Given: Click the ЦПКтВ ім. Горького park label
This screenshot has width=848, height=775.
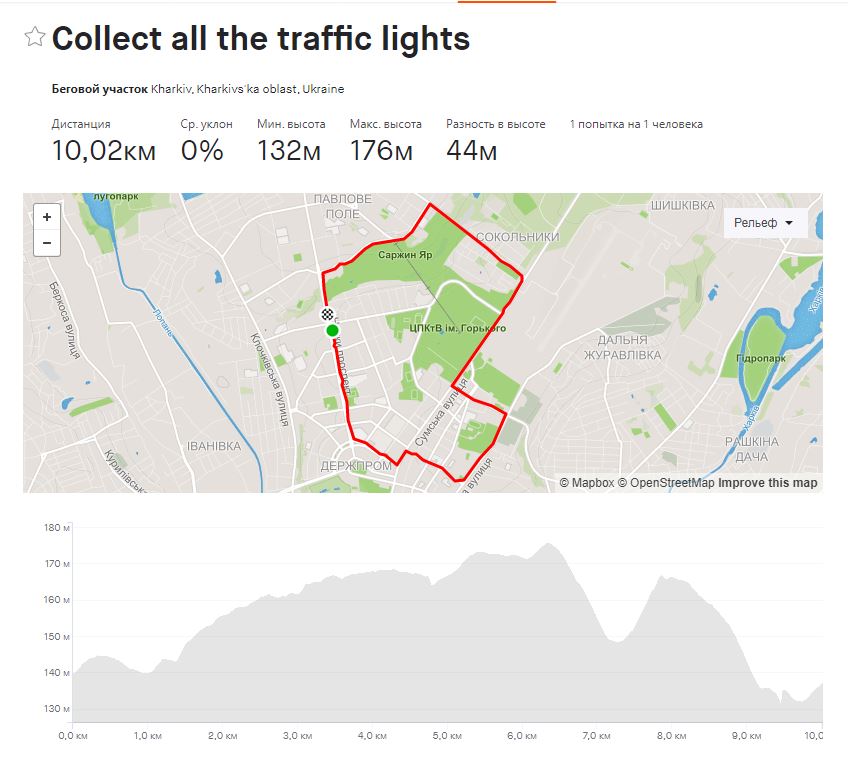Looking at the screenshot, I should tap(458, 328).
